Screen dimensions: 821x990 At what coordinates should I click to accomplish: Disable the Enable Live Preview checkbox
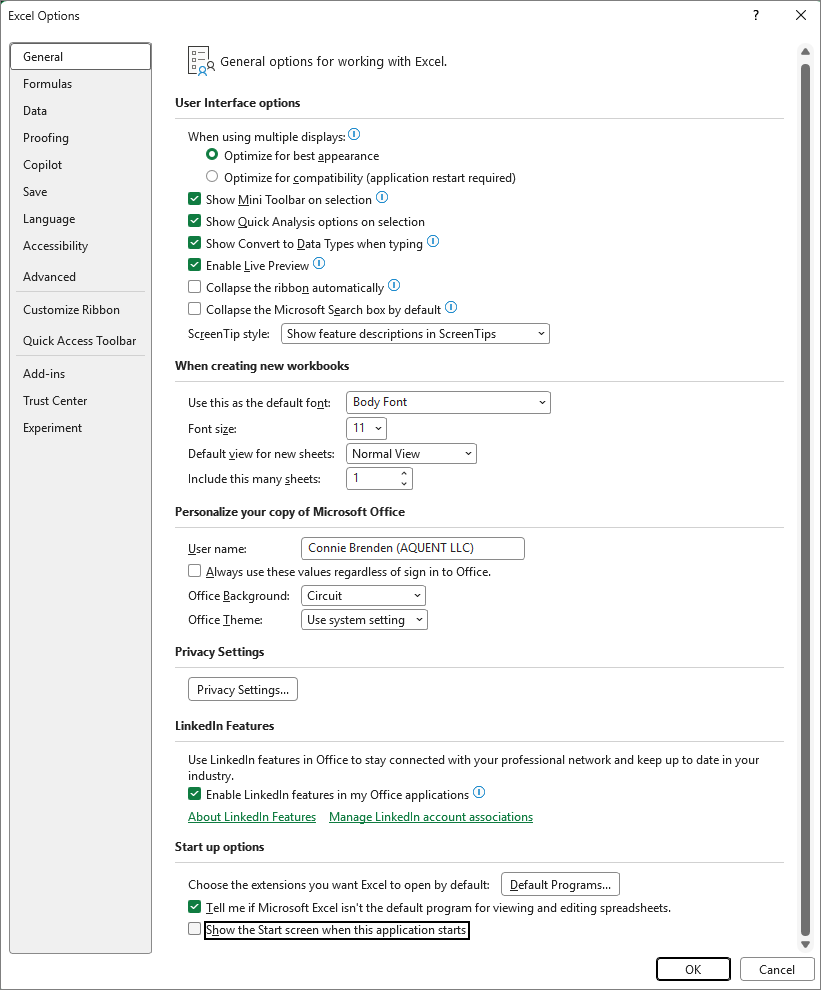[x=195, y=265]
